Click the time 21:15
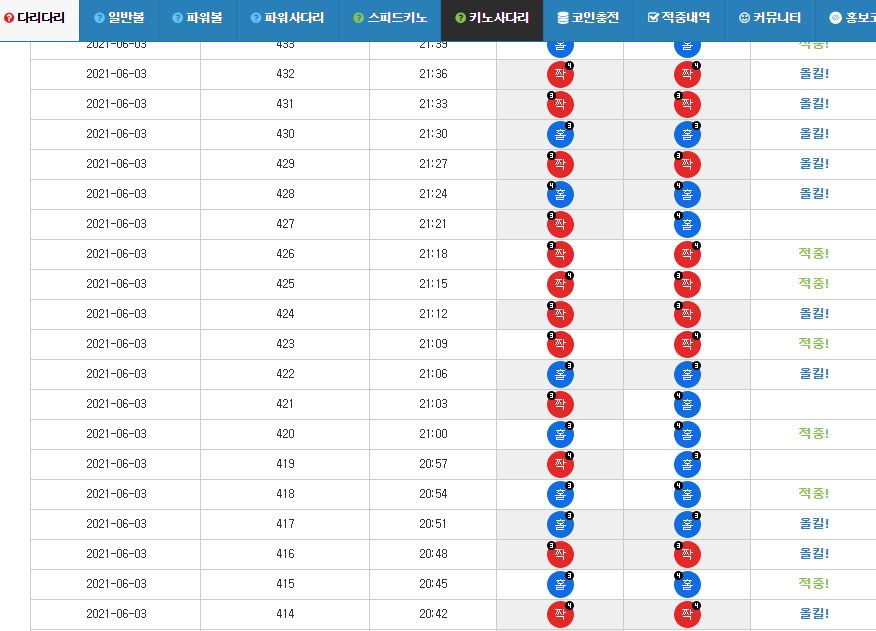876x631 pixels. (433, 284)
